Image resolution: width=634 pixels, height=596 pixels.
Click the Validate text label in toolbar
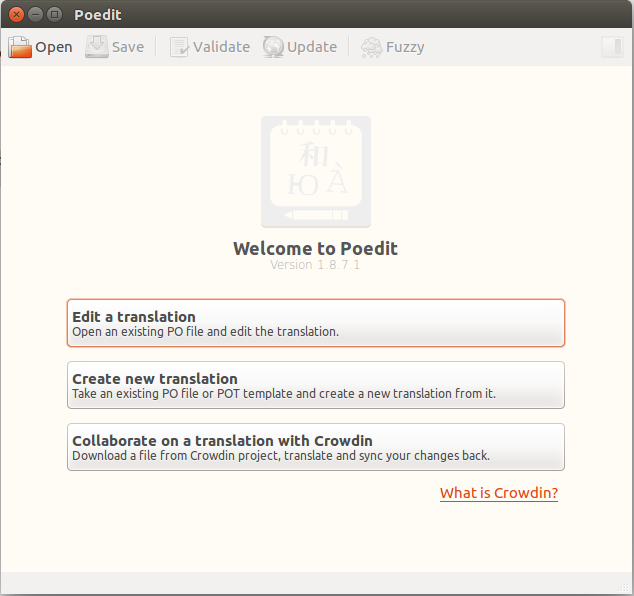tap(221, 47)
